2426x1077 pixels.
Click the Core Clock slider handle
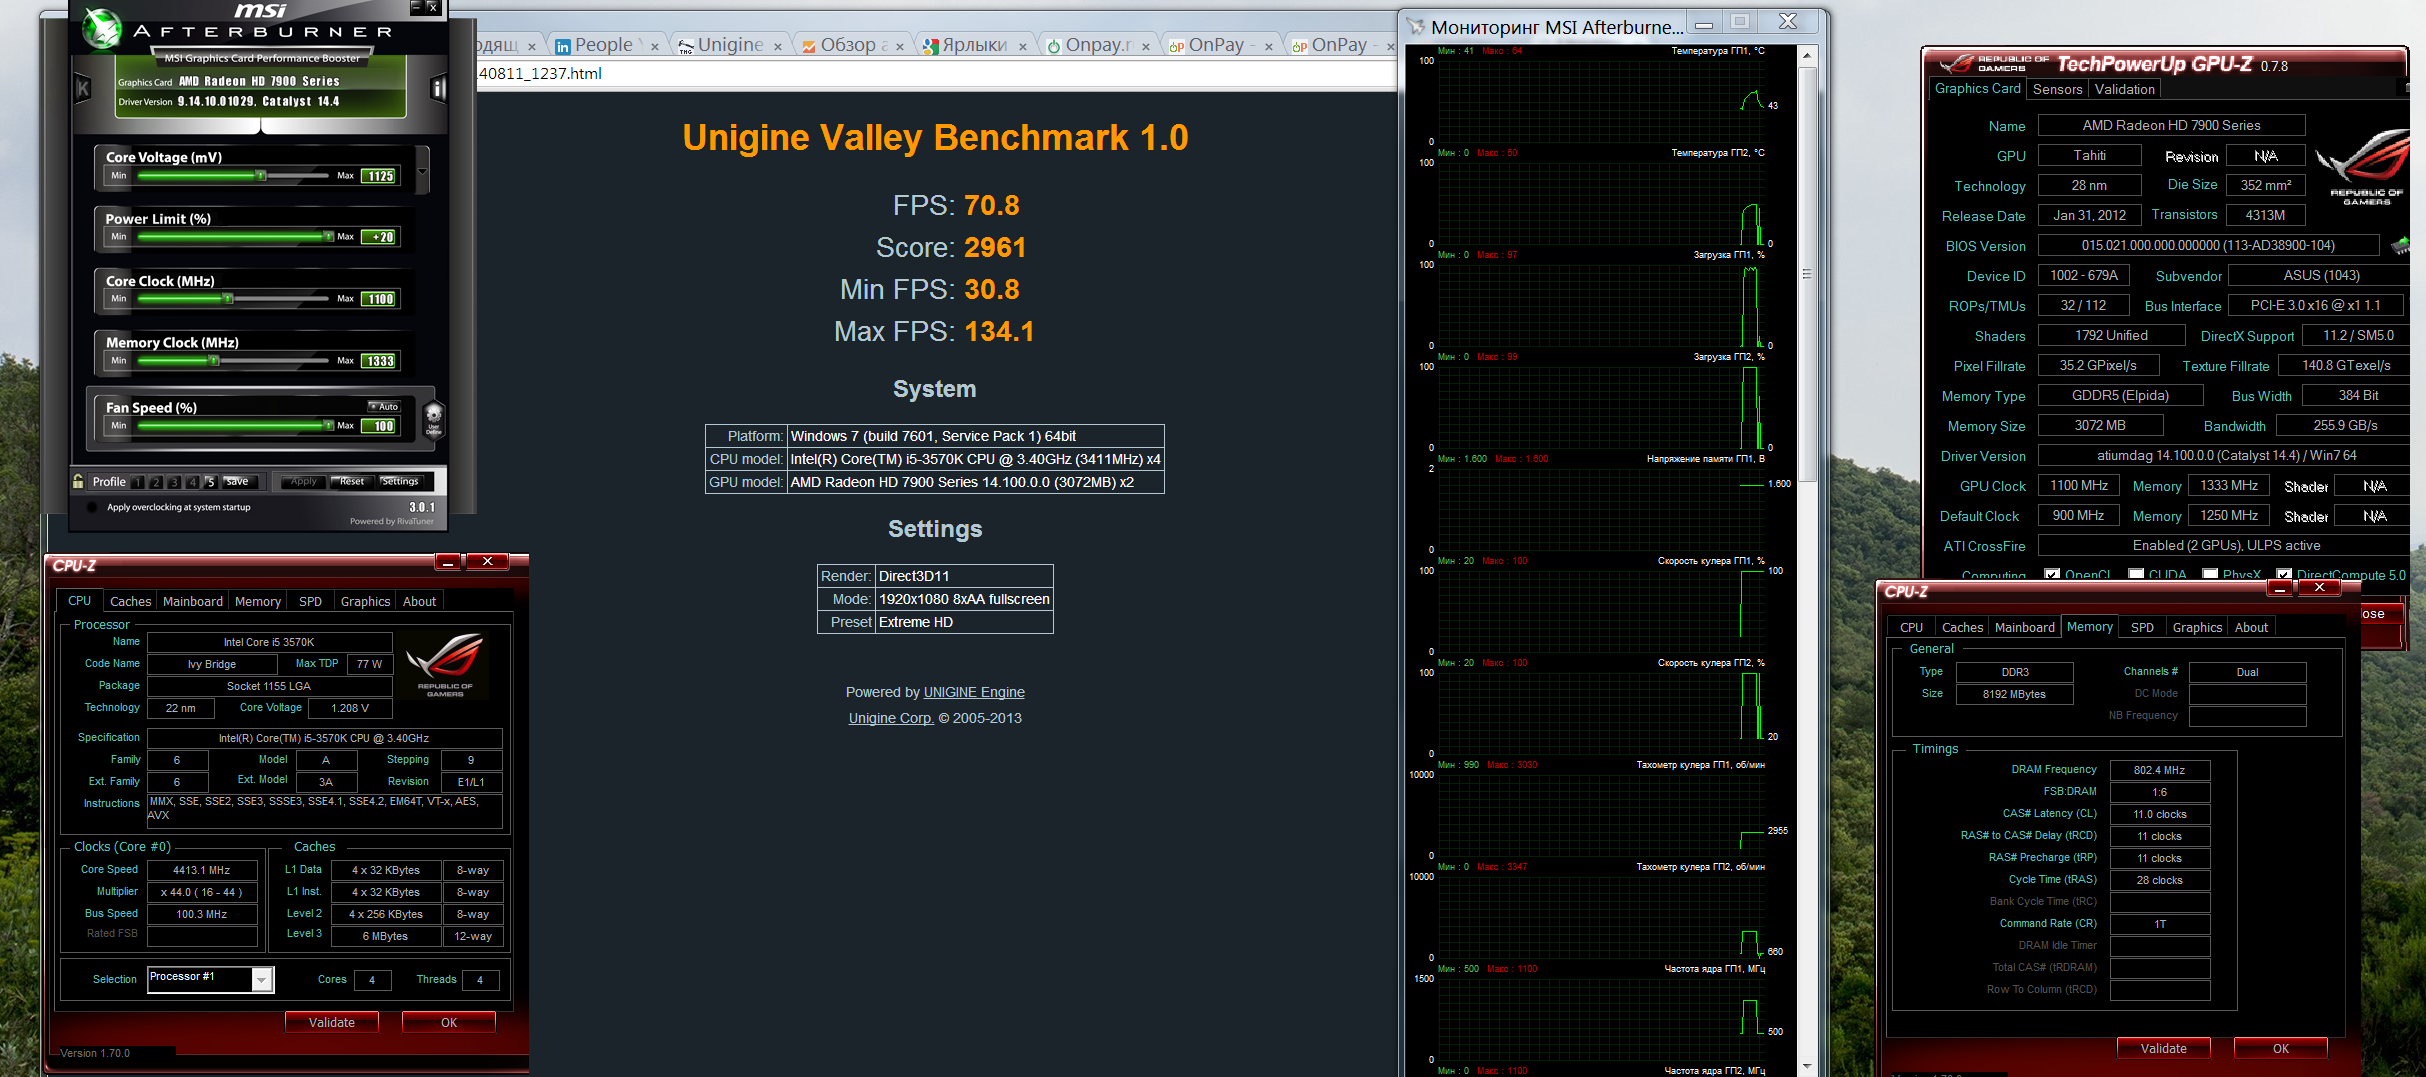point(228,299)
